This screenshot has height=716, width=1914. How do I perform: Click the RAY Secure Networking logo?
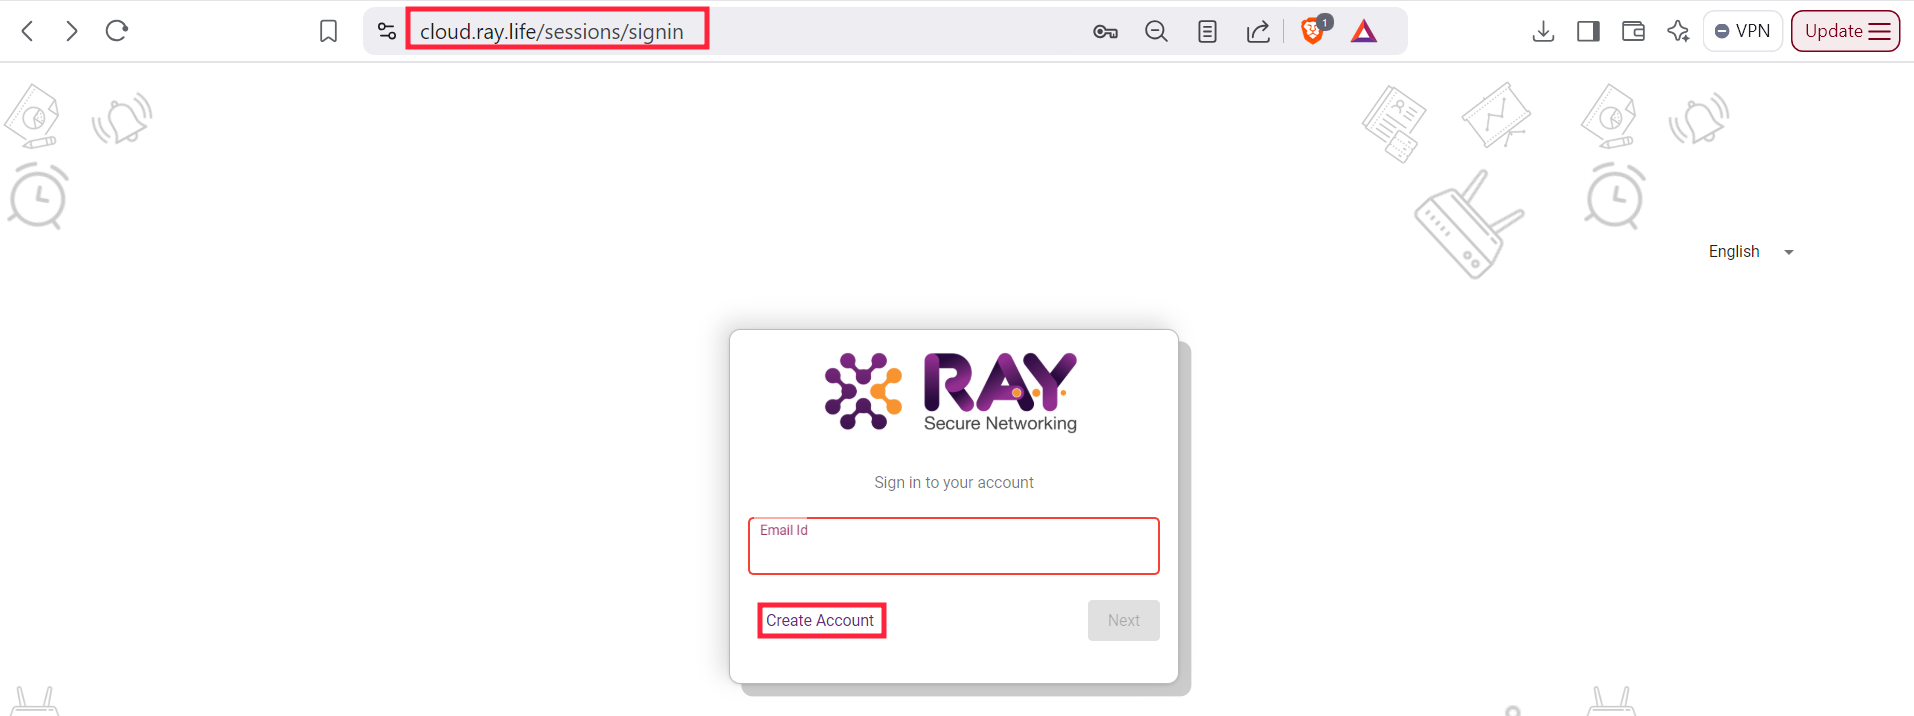coord(951,392)
